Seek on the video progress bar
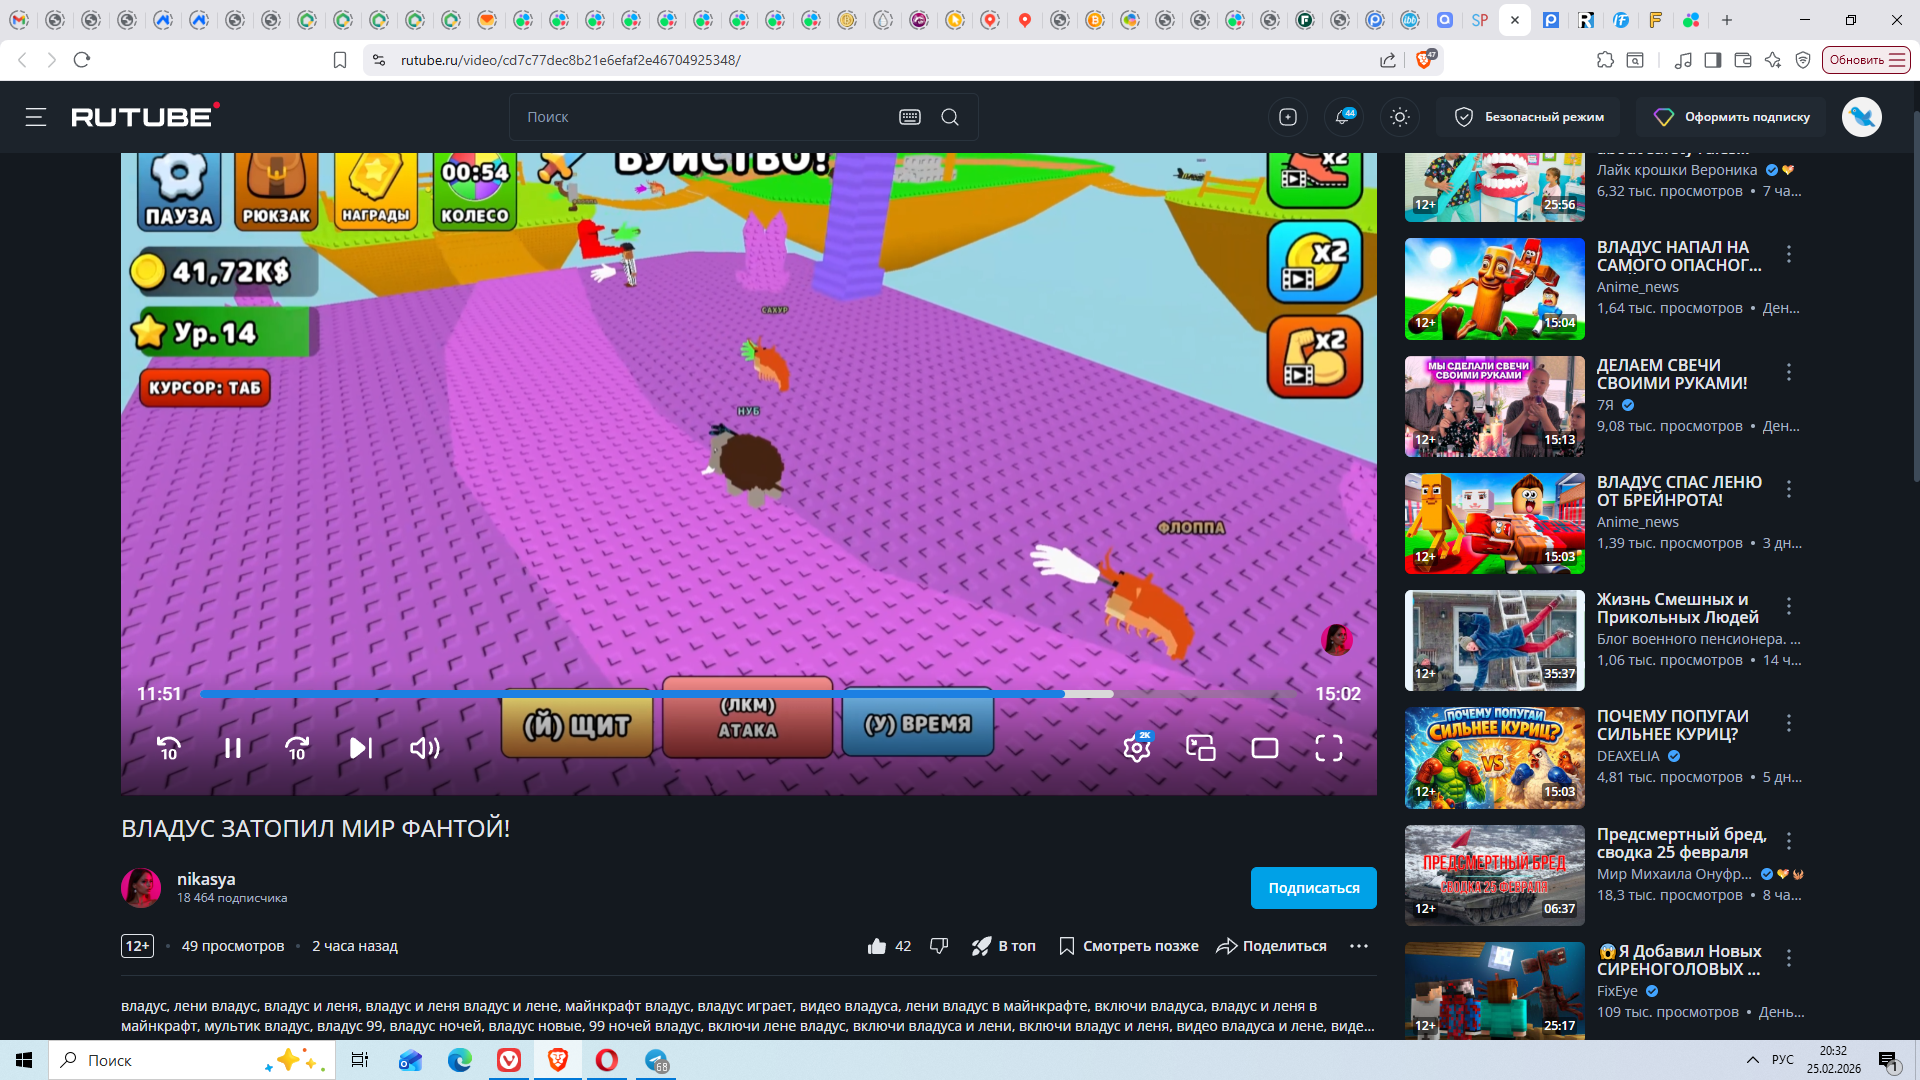The height and width of the screenshot is (1080, 1920). tap(700, 693)
